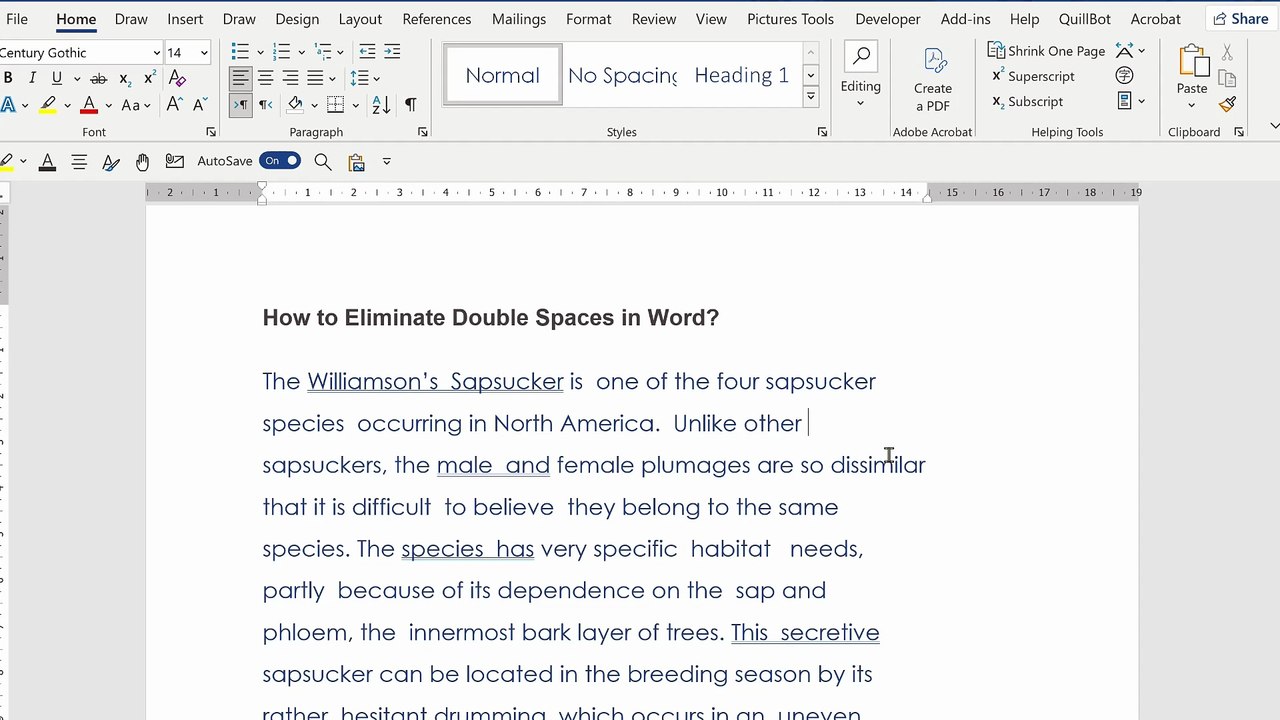Click the Shrink One Page button
This screenshot has width=1280, height=720.
coord(1046,51)
